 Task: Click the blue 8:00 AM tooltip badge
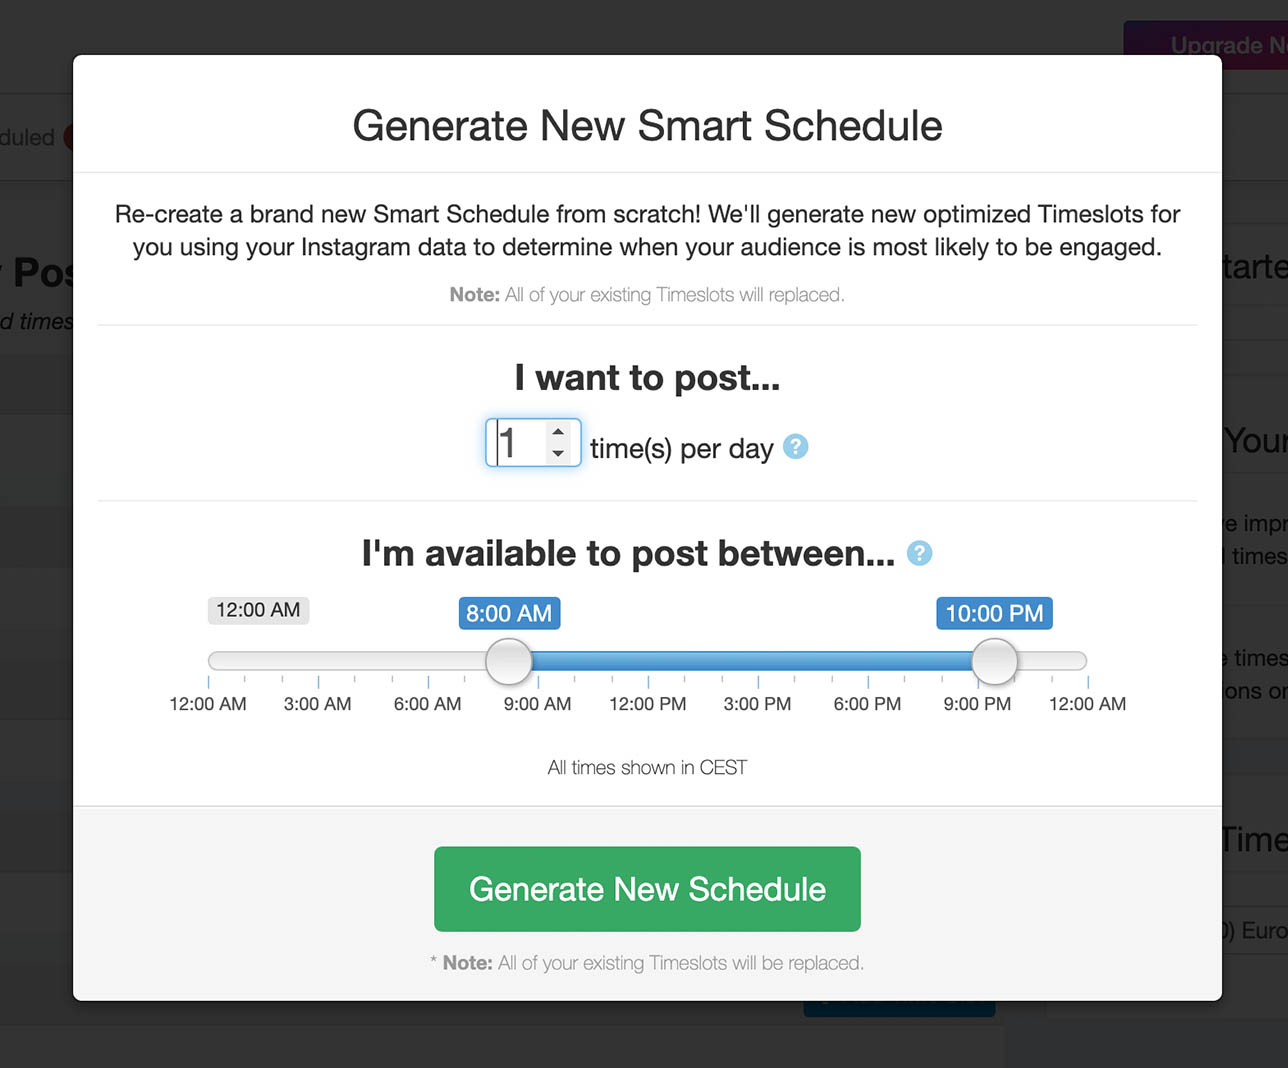[509, 613]
